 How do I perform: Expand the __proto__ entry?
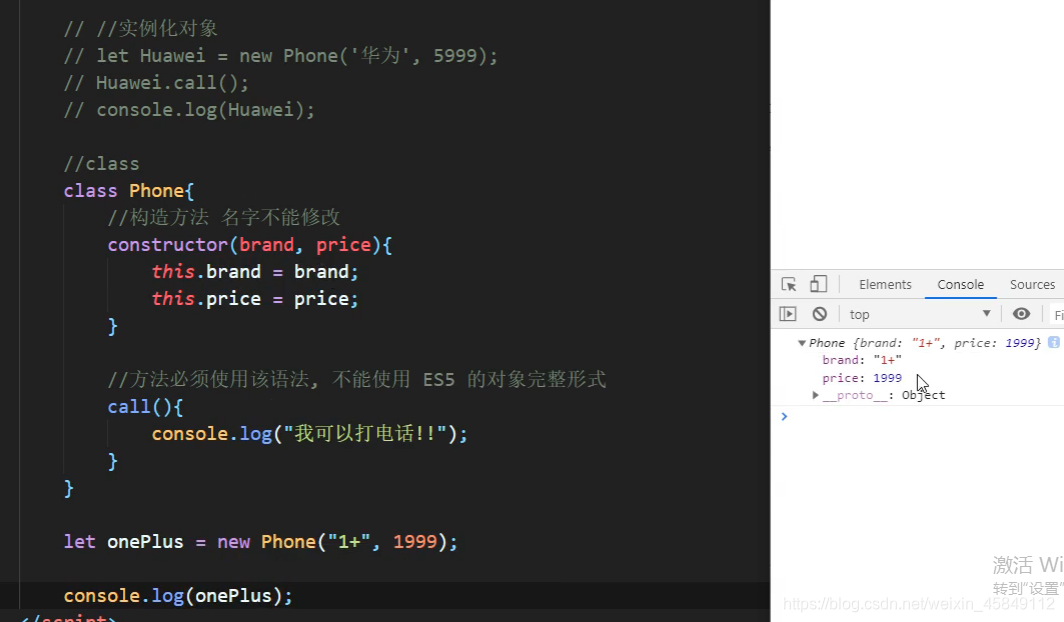pyautogui.click(x=815, y=395)
